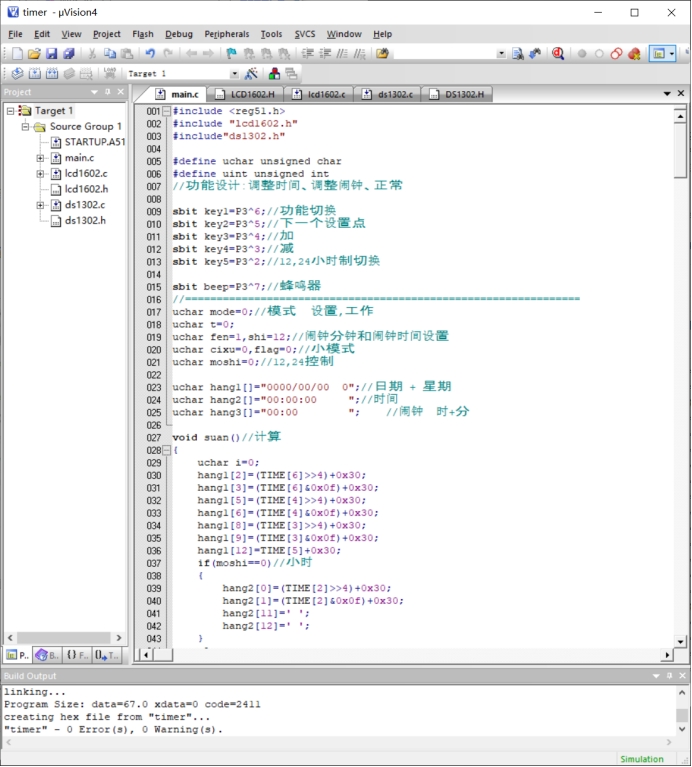Screen dimensions: 692x767
Task: Expand the ds1302.c tree node
Action: click(x=41, y=205)
